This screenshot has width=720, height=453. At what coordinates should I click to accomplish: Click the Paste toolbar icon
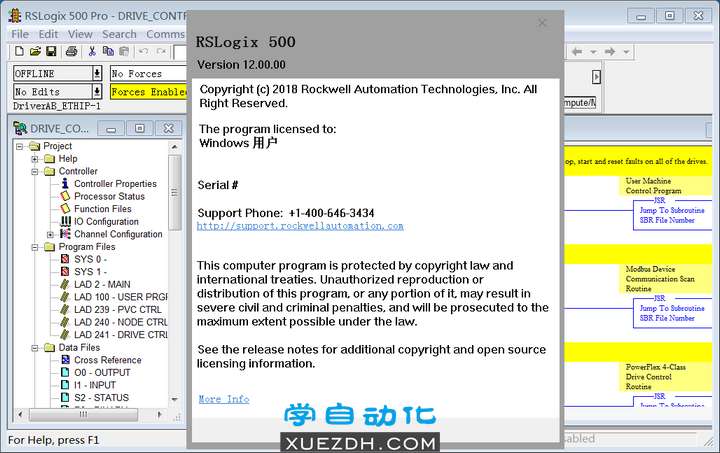tap(124, 51)
